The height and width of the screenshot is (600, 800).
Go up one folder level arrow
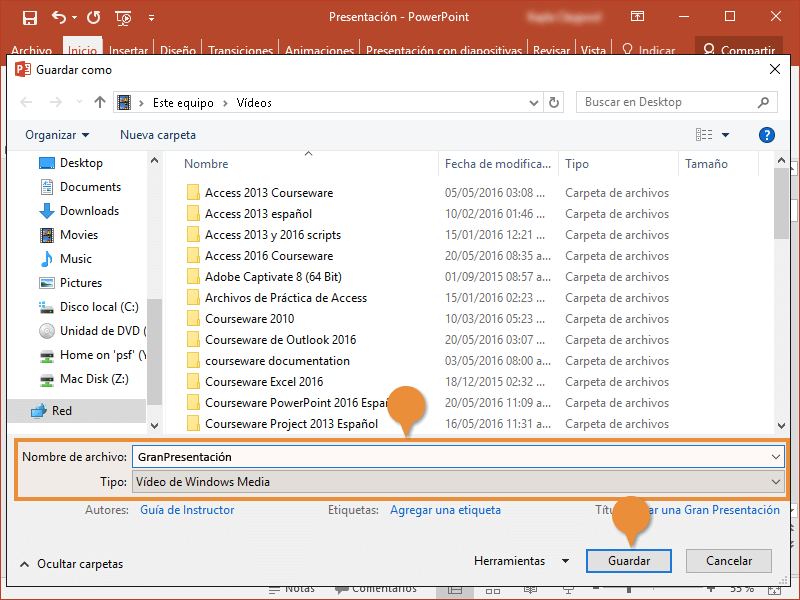pyautogui.click(x=100, y=102)
